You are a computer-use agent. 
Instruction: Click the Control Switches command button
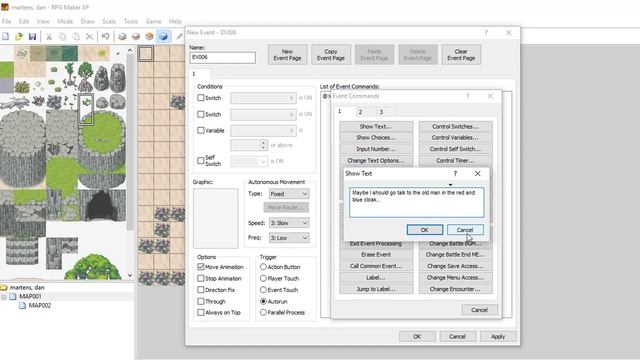pos(455,127)
